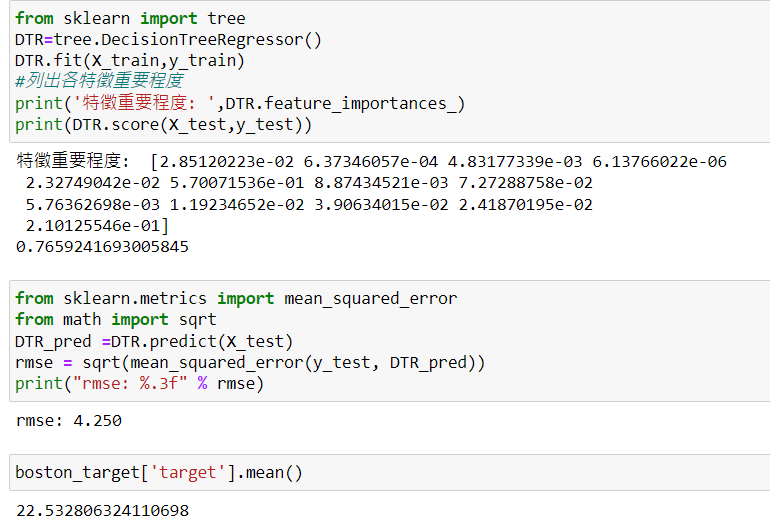Click the output 22.532806324110698
Viewport: 770px width, 521px height.
point(102,511)
